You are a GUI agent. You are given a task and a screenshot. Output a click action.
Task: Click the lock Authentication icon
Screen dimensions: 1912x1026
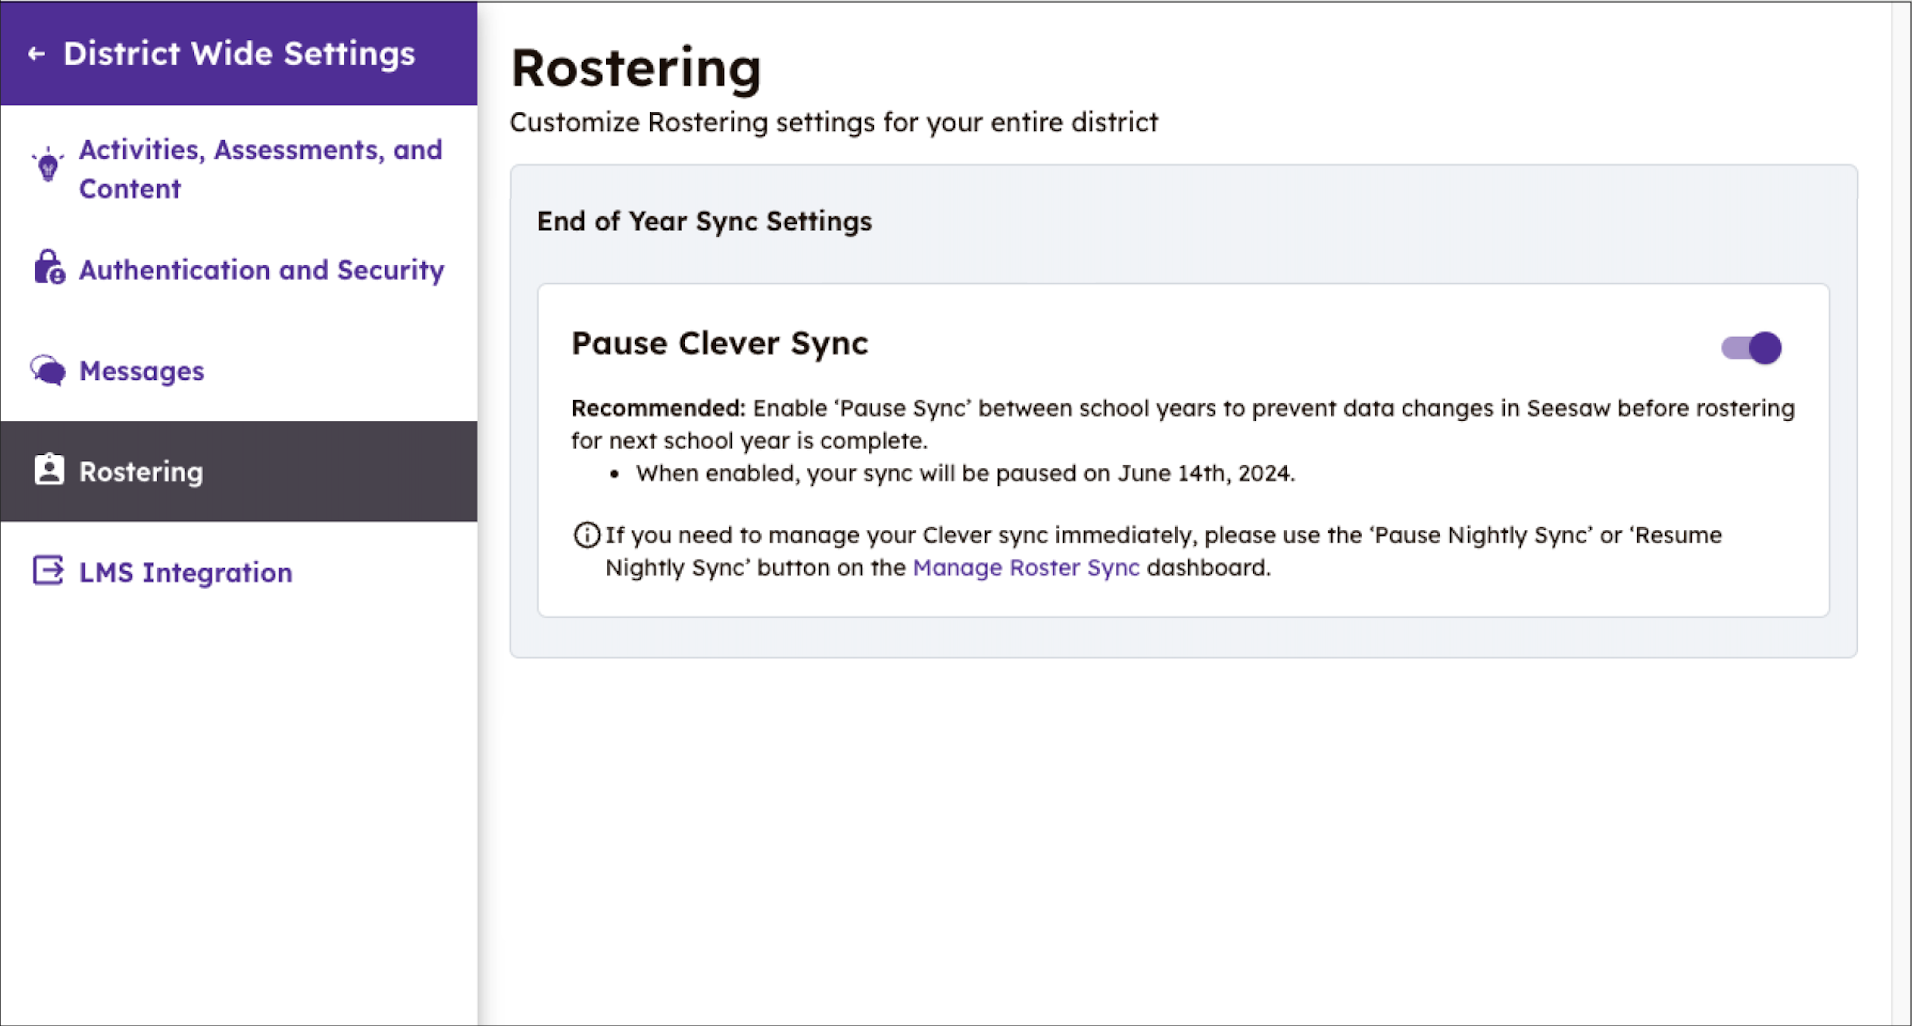48,268
